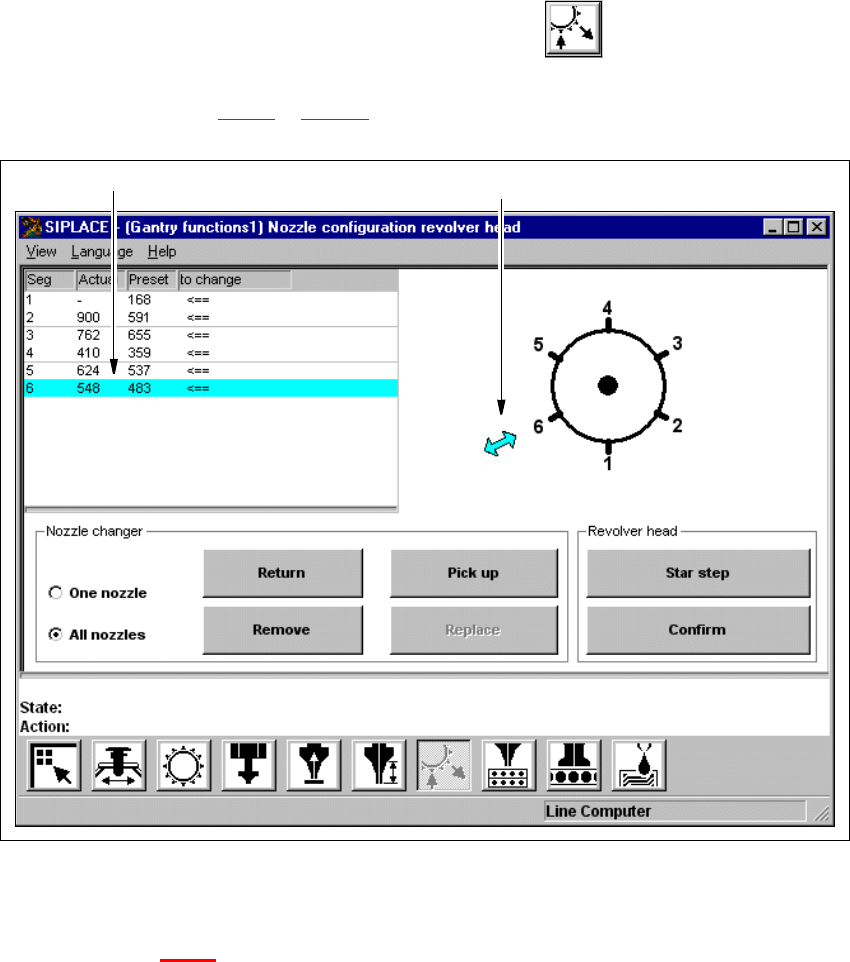The width and height of the screenshot is (850, 962).
Task: Open the gantry horizontal movement tool
Action: (x=118, y=767)
